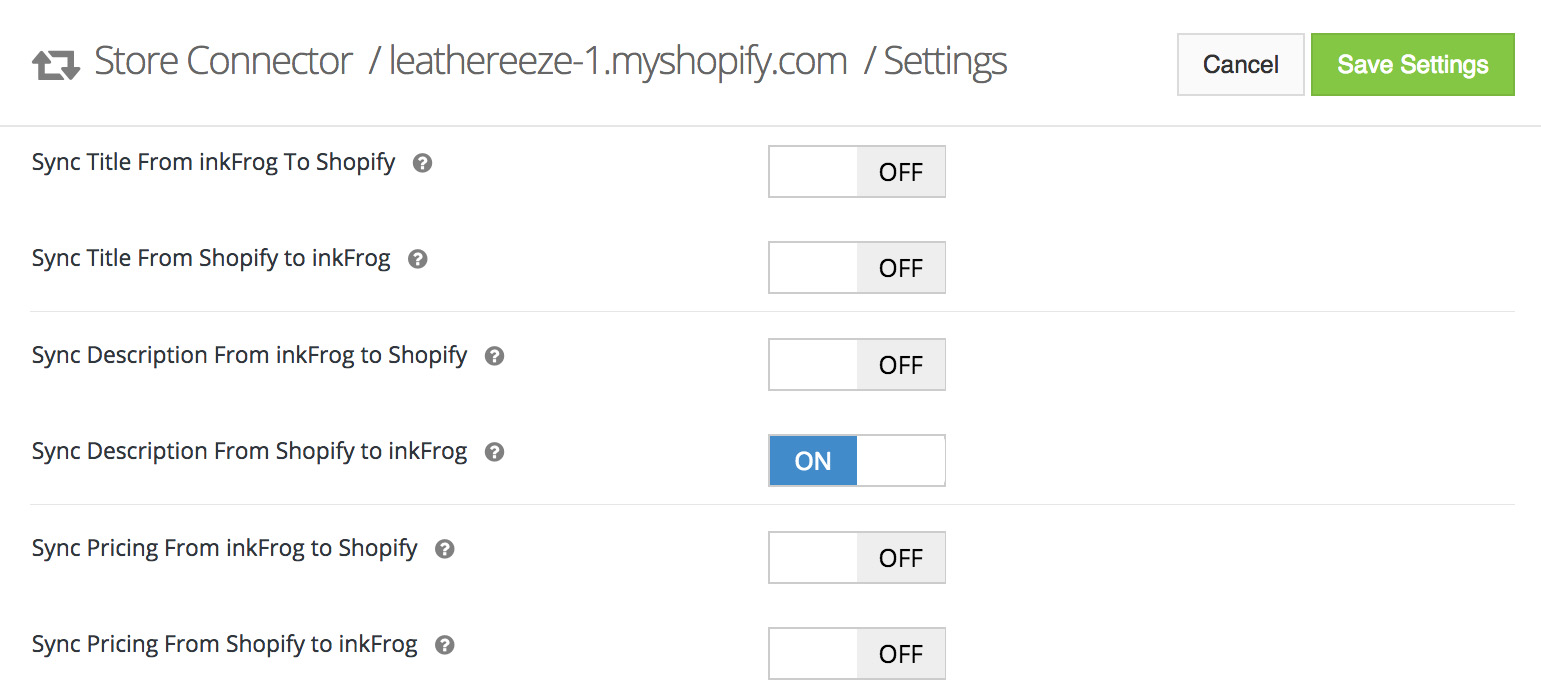The width and height of the screenshot is (1541, 697).
Task: Cancel the settings changes
Action: pos(1241,65)
